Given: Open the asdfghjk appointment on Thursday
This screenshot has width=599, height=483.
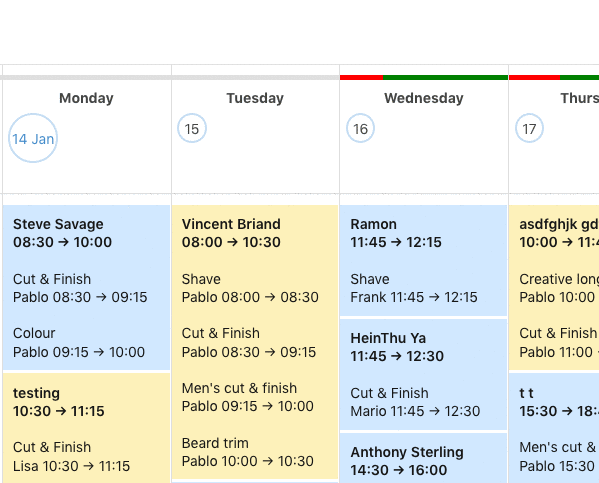Looking at the screenshot, I should [x=554, y=287].
